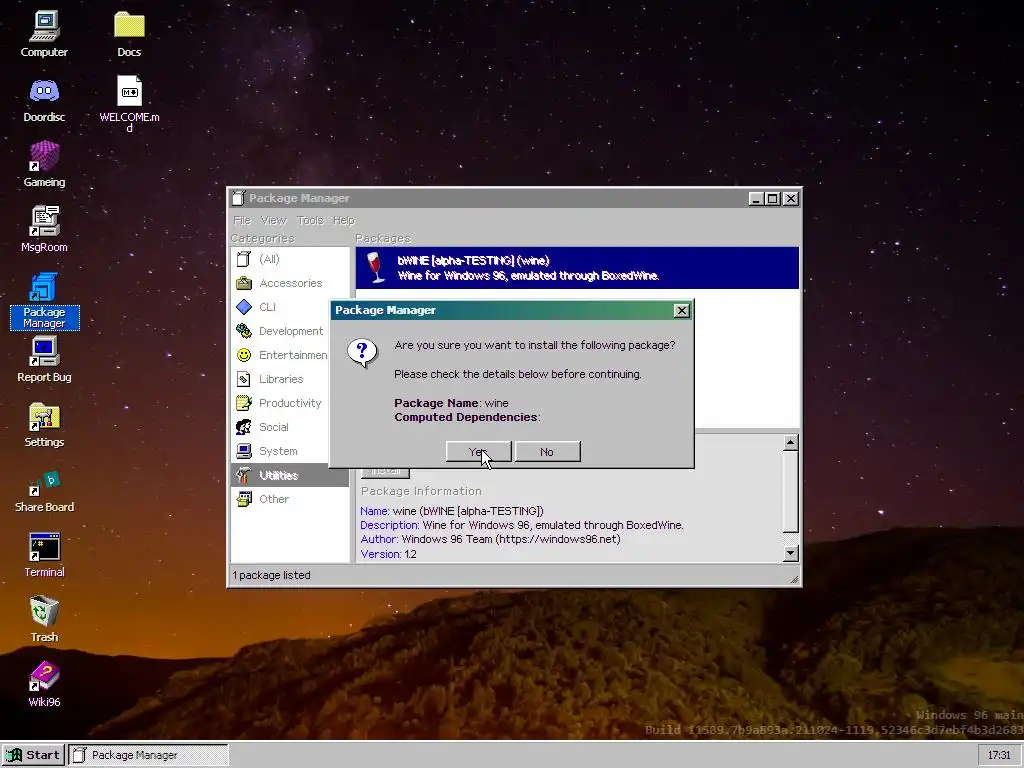Click the wine glass package icon
Screen dimensions: 1024x768
(374, 268)
